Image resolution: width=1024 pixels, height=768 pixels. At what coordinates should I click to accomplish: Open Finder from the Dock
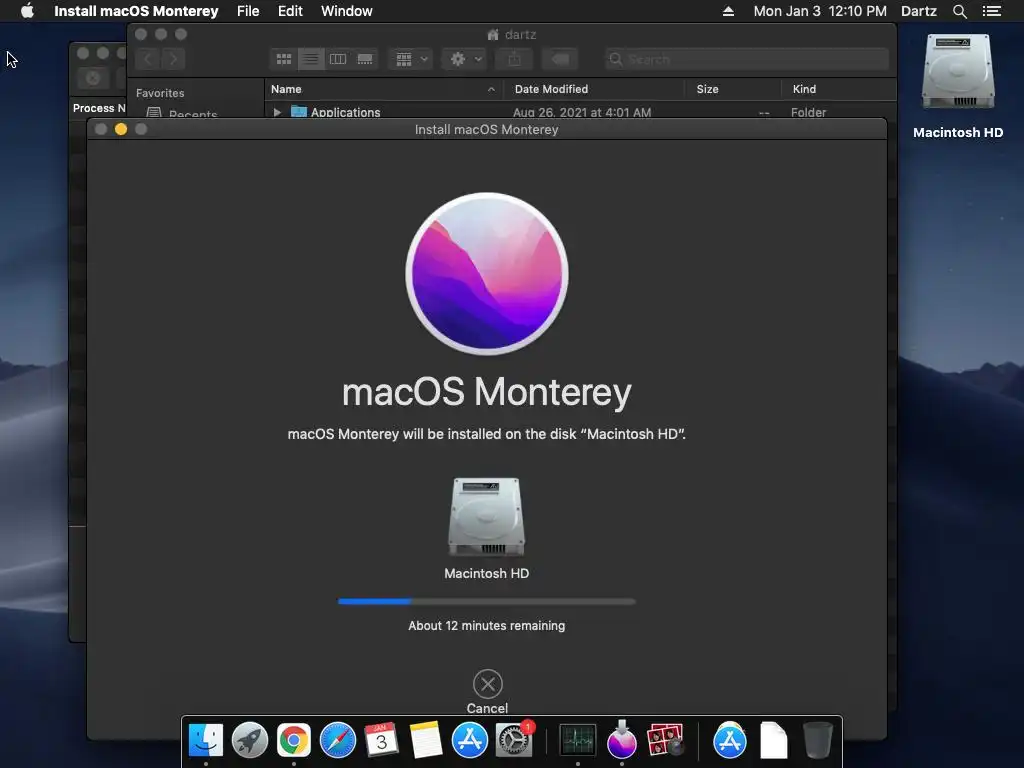coord(206,741)
